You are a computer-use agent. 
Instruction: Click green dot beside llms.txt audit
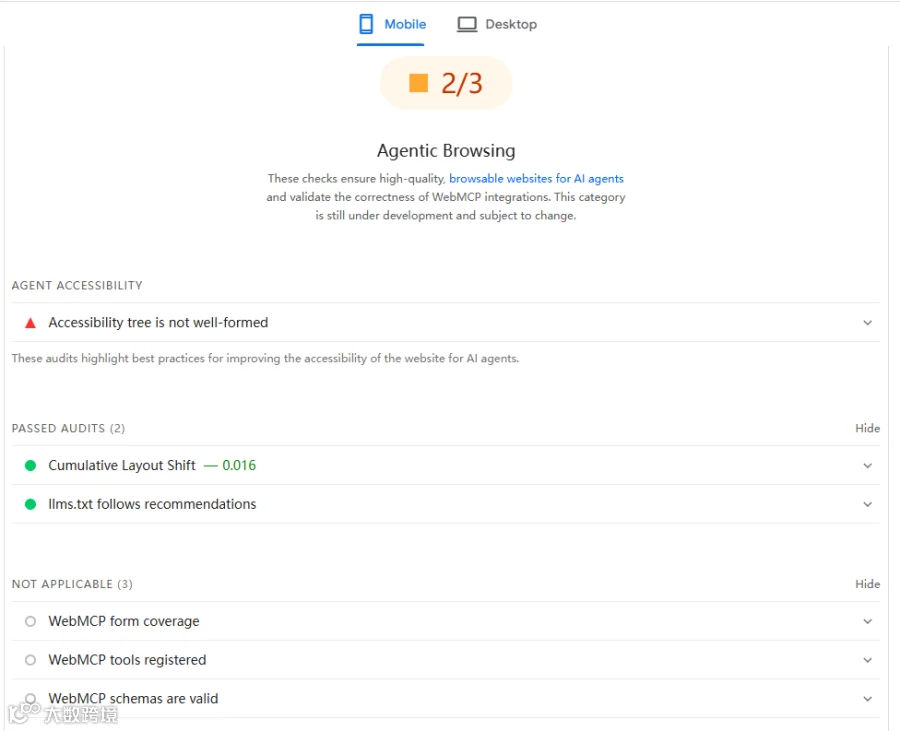tap(30, 504)
